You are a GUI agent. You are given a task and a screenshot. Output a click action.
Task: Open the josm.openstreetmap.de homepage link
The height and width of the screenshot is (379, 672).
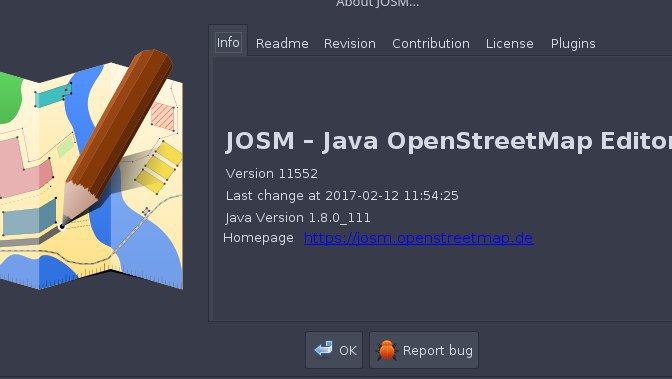(x=419, y=238)
